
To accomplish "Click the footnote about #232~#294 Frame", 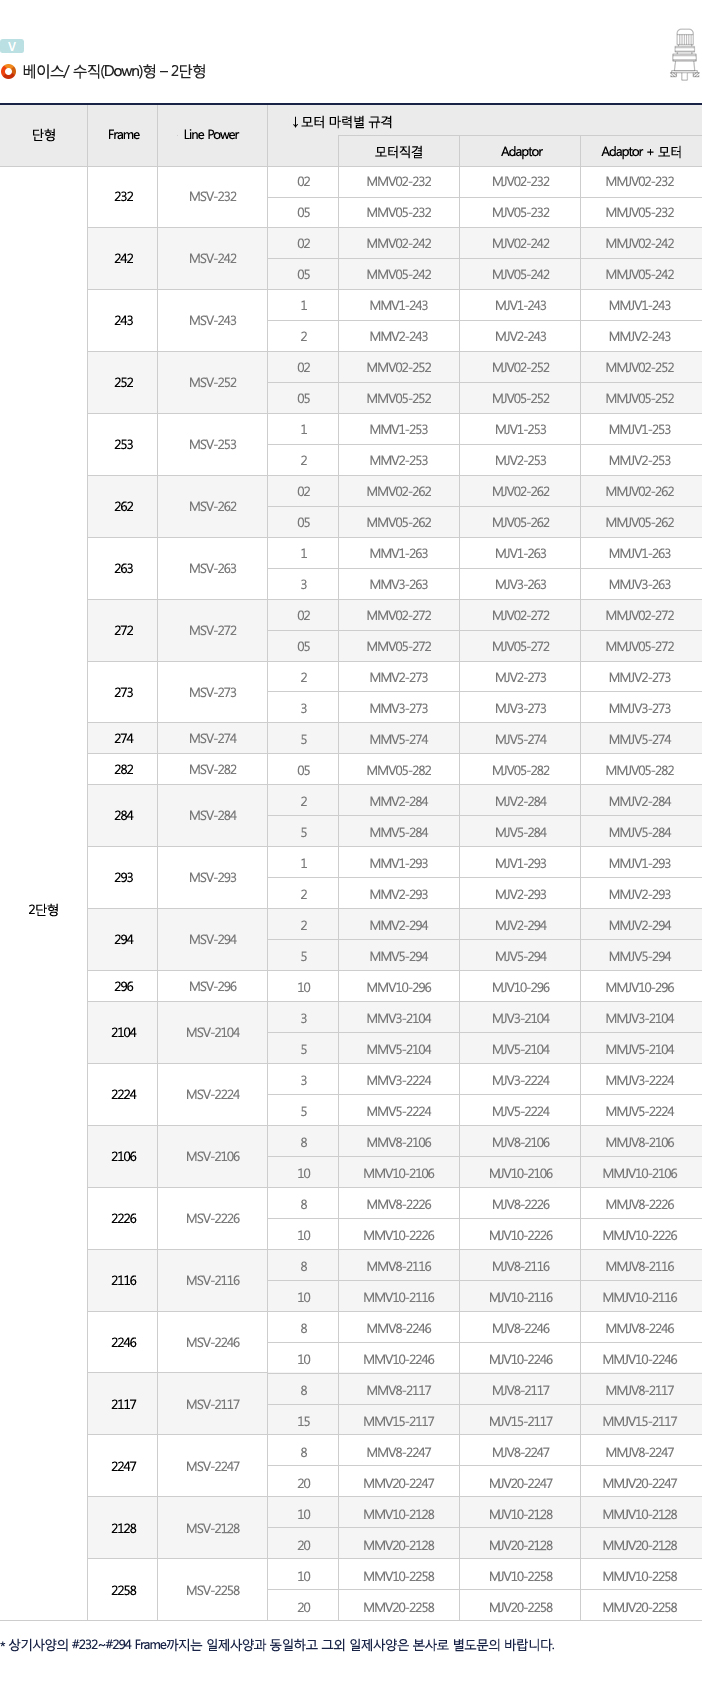I will point(278,1644).
